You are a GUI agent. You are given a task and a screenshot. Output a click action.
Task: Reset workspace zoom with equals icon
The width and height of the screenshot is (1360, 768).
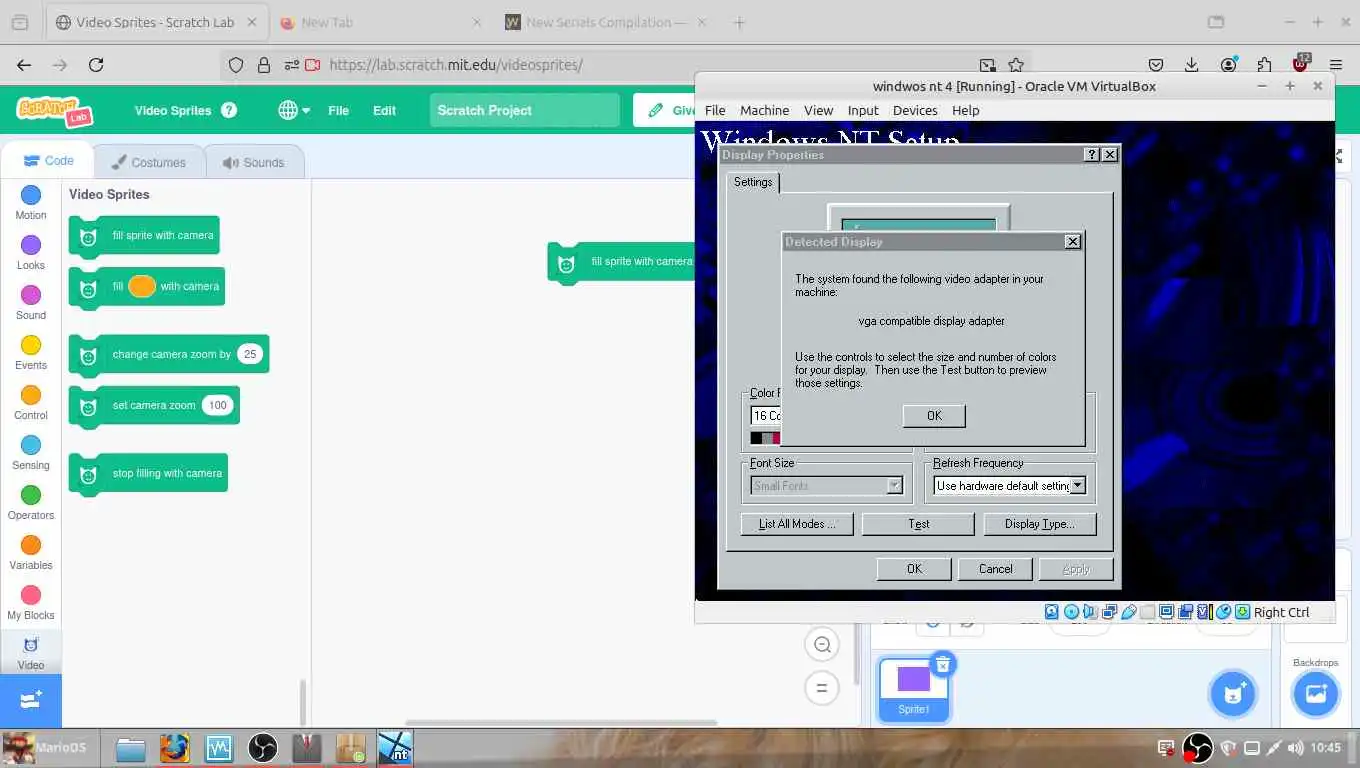click(x=822, y=688)
